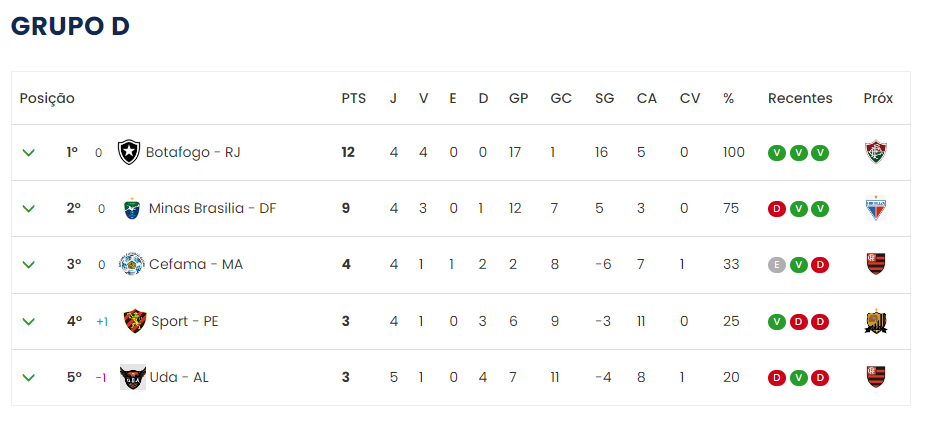927x444 pixels.
Task: Sort table by PTS column header
Action: (354, 98)
